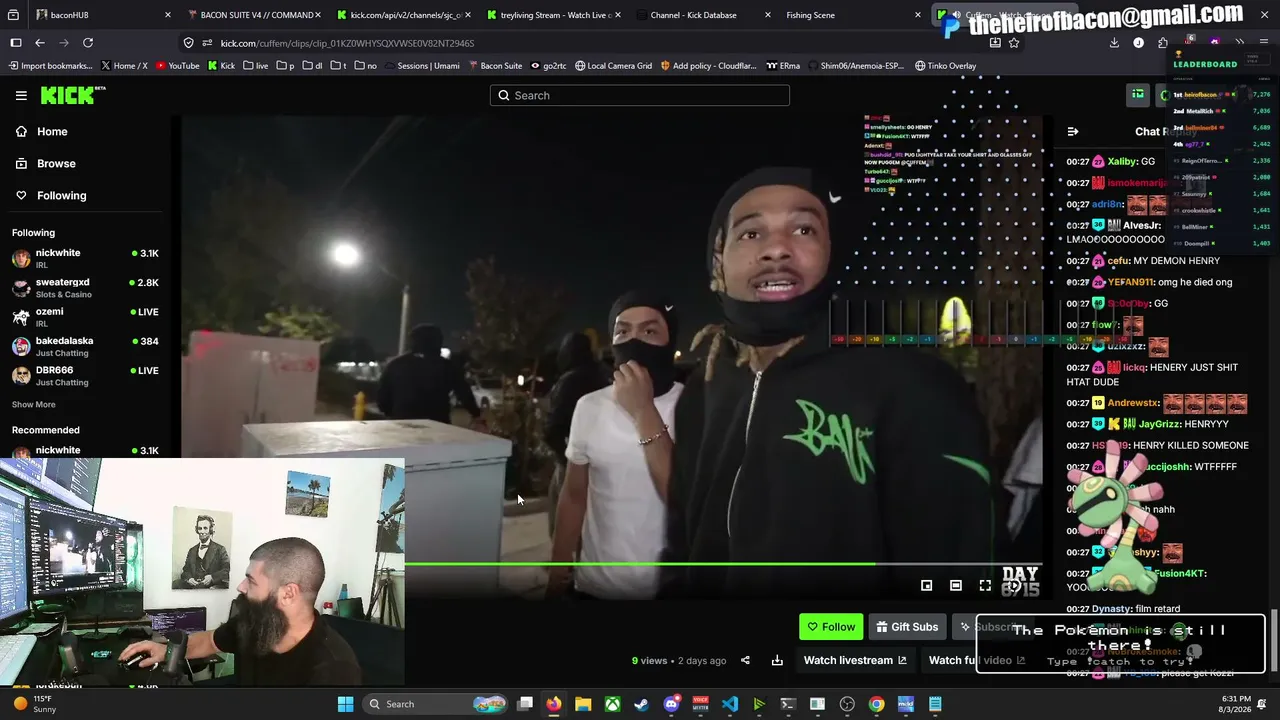Open the Kick sidebar hamburger menu
This screenshot has height=720, width=1280.
(21, 95)
